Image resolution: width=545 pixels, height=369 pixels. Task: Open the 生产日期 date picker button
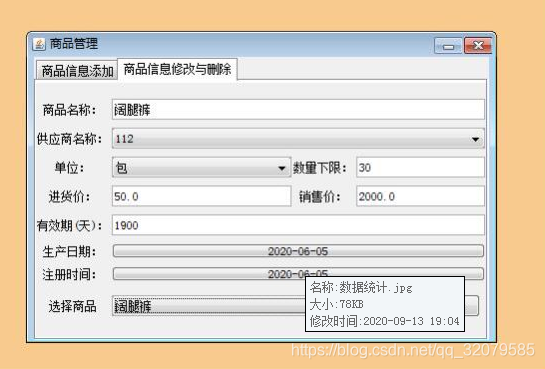[x=298, y=251]
